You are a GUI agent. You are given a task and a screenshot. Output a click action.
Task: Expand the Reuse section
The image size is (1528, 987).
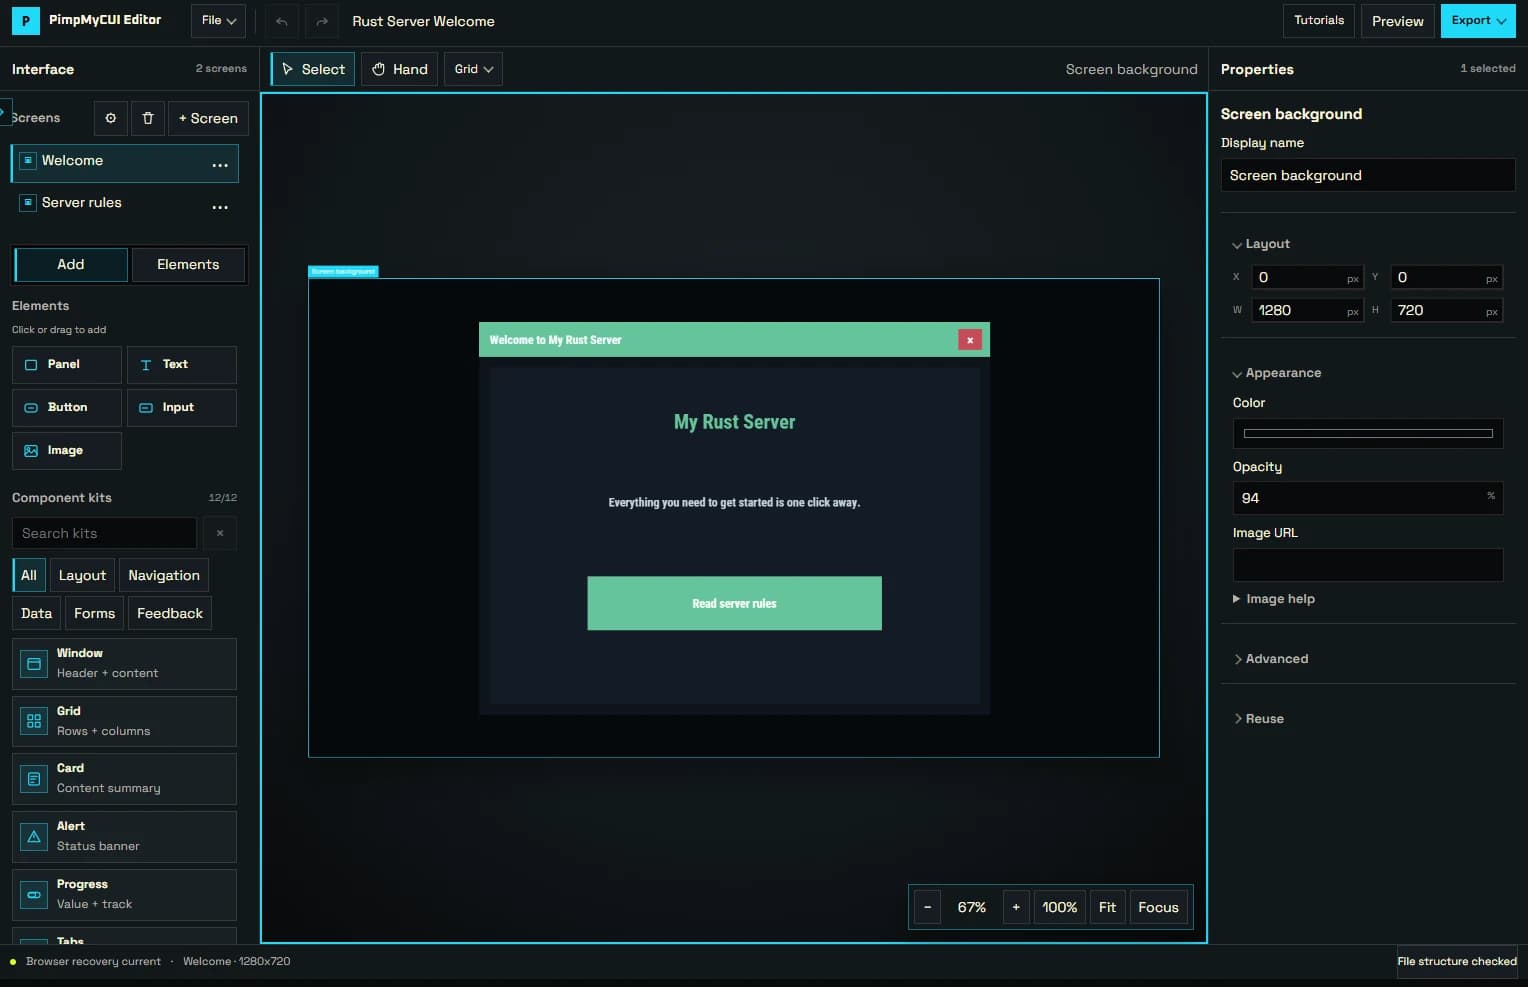tap(1259, 719)
